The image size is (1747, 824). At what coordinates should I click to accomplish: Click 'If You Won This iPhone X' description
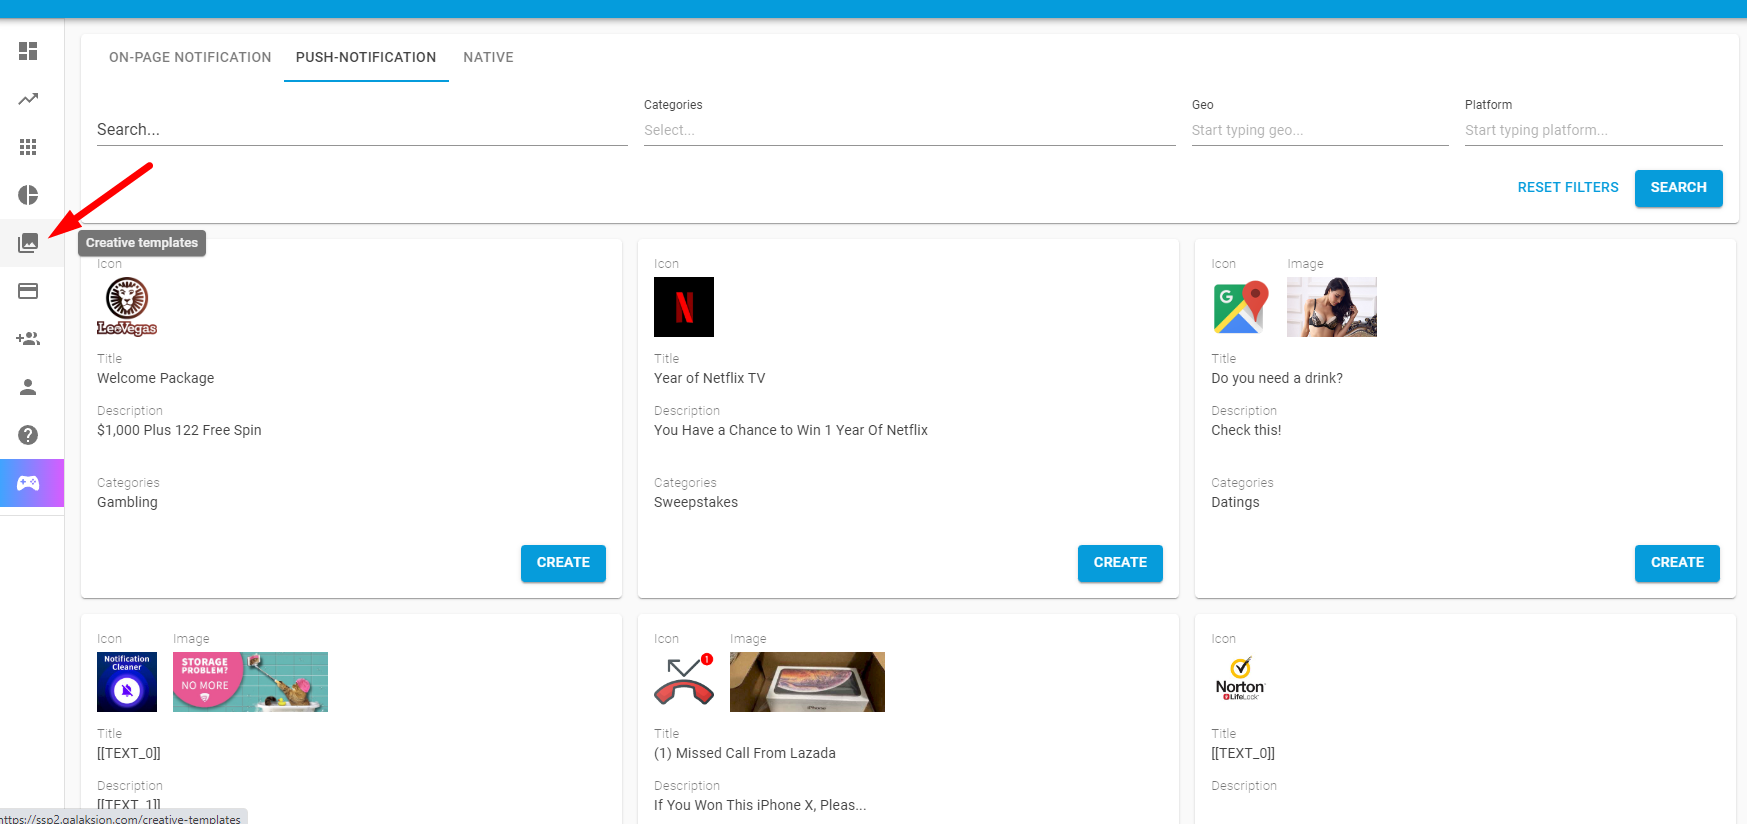[760, 805]
